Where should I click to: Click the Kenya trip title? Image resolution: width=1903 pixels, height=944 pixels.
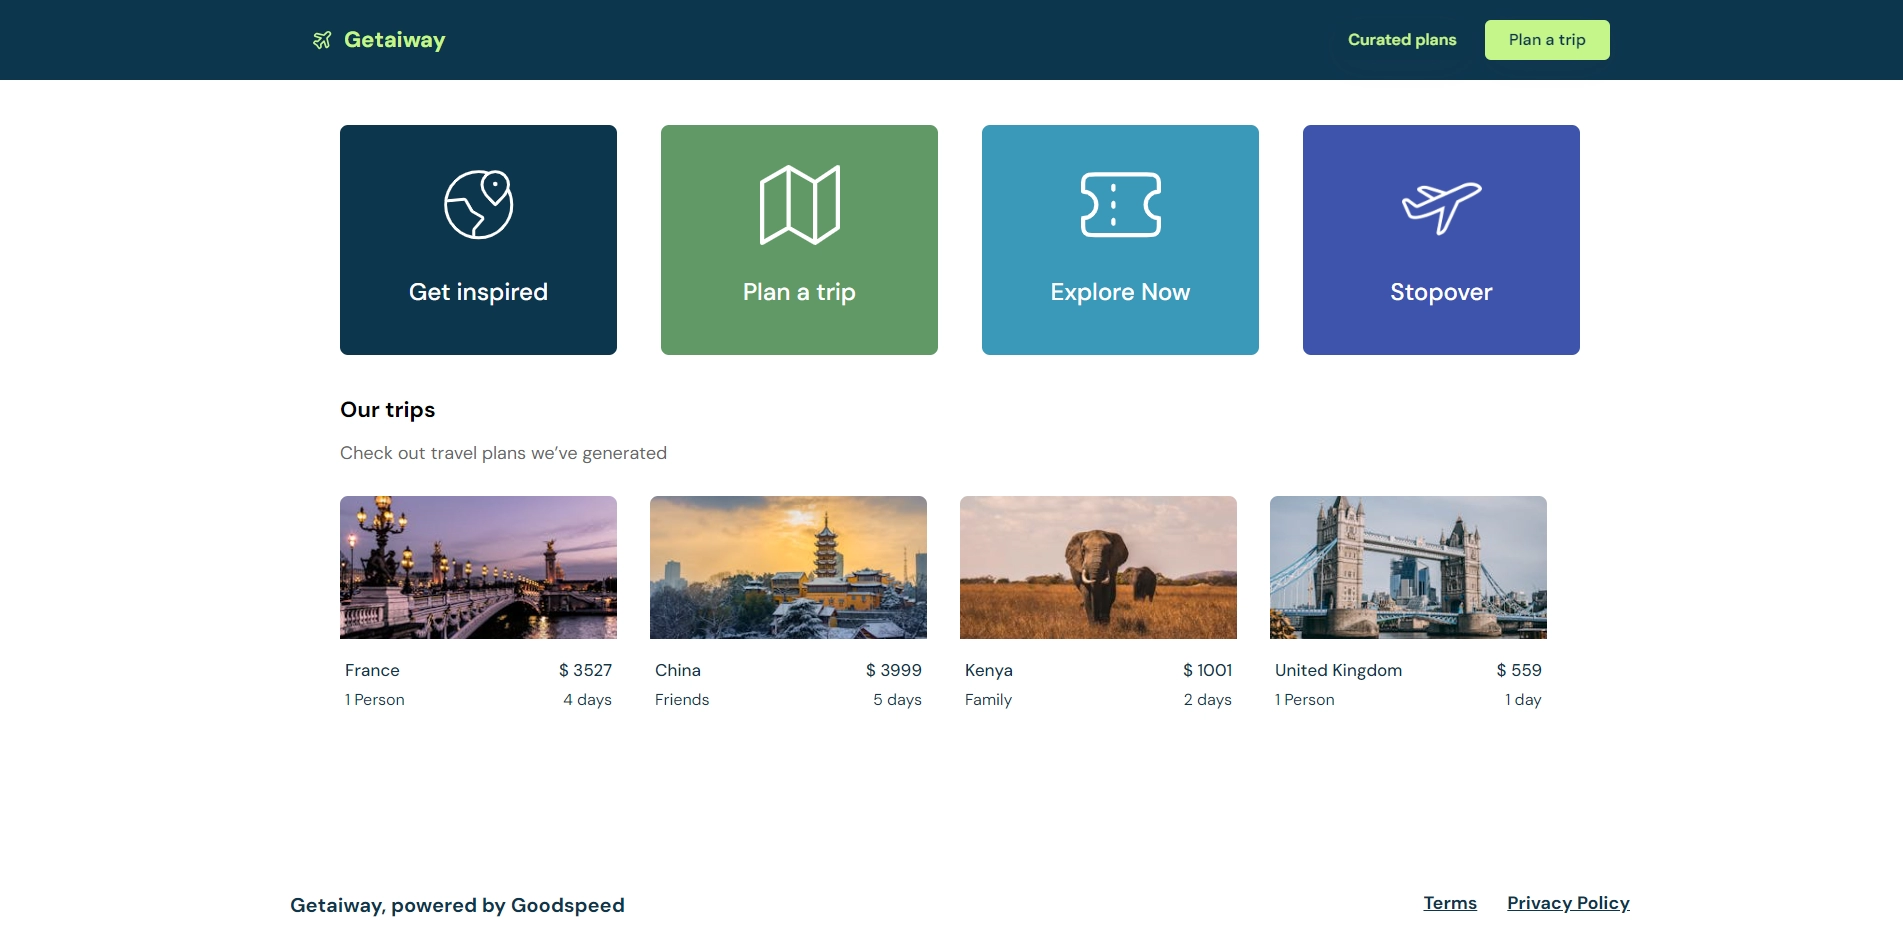click(x=988, y=670)
